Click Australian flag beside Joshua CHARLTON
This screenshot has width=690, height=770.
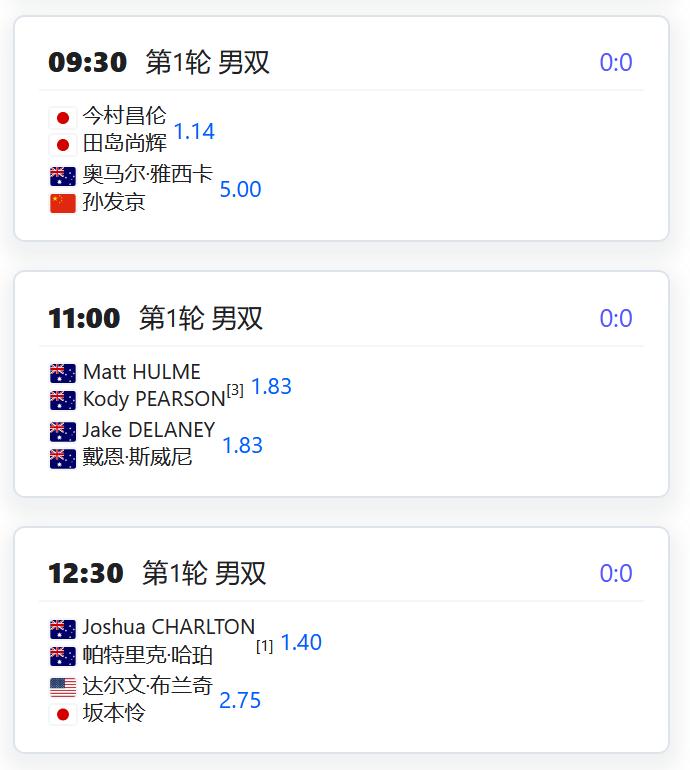[x=63, y=629]
